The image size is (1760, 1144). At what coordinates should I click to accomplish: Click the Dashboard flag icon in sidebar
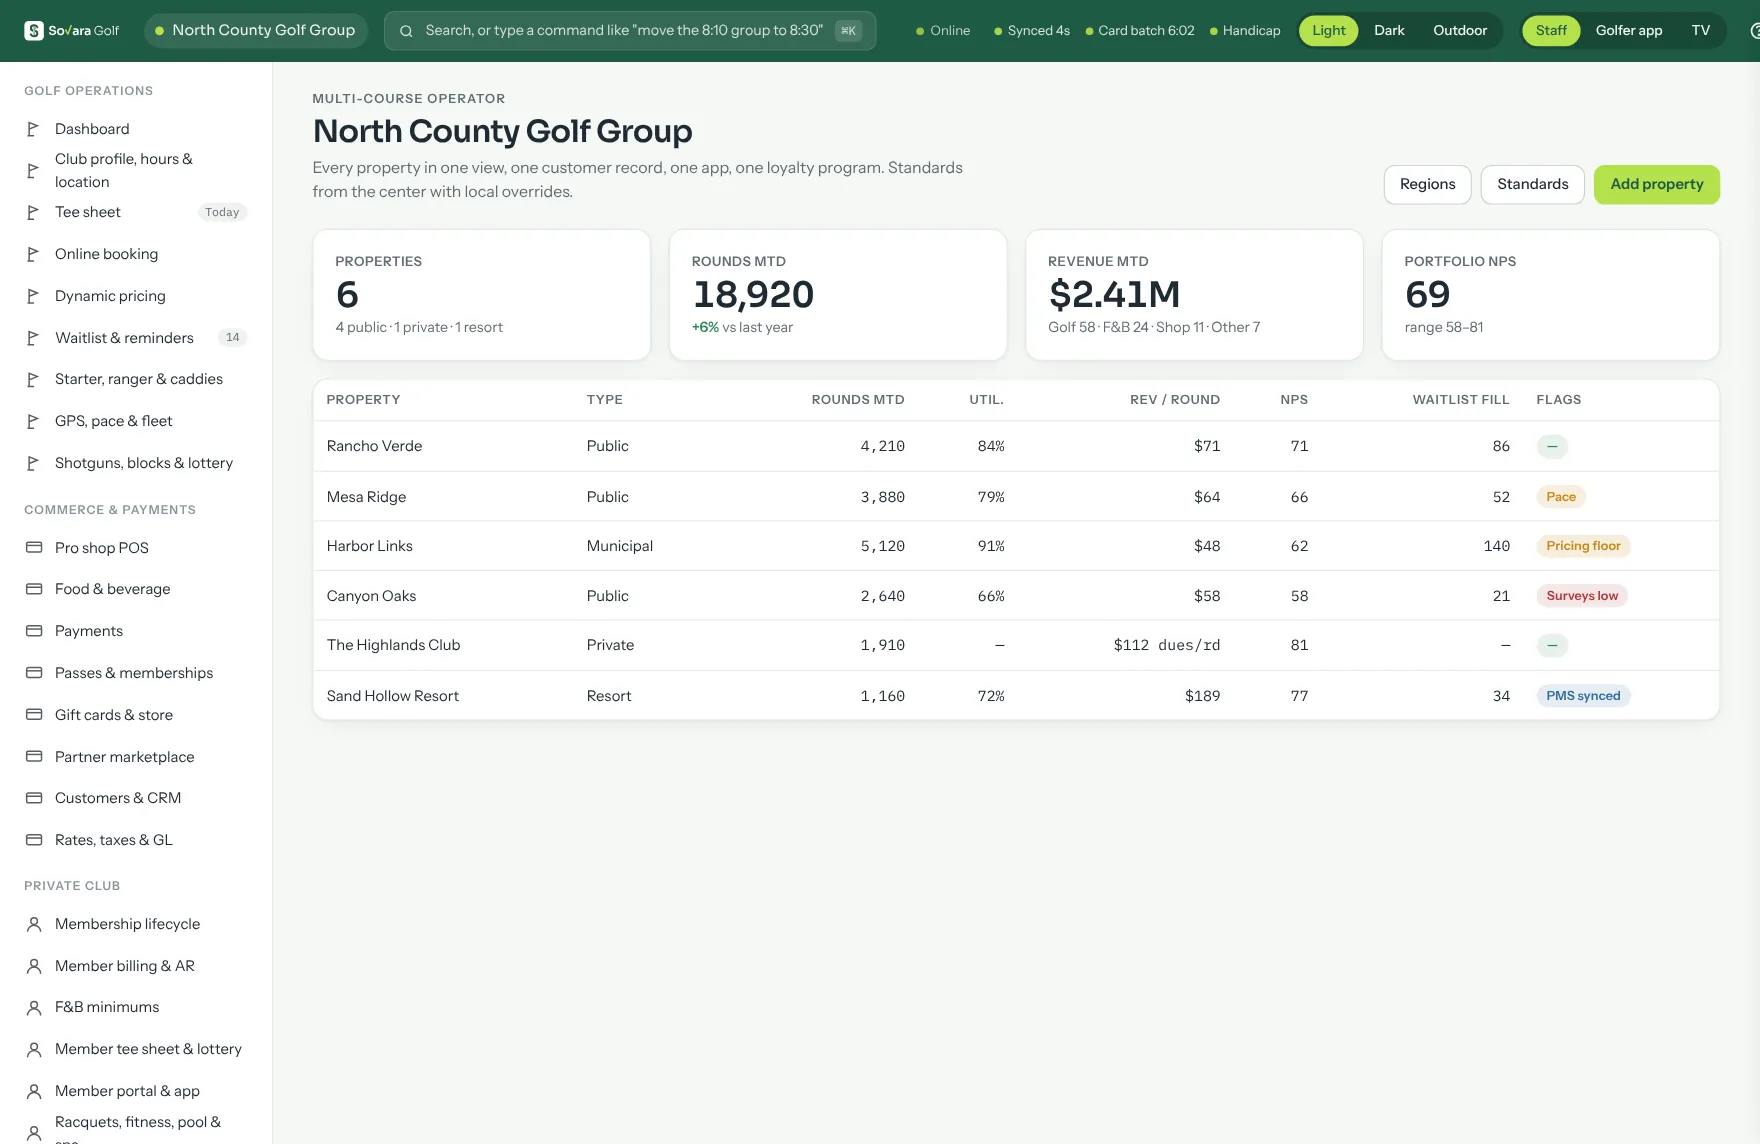[x=33, y=129]
